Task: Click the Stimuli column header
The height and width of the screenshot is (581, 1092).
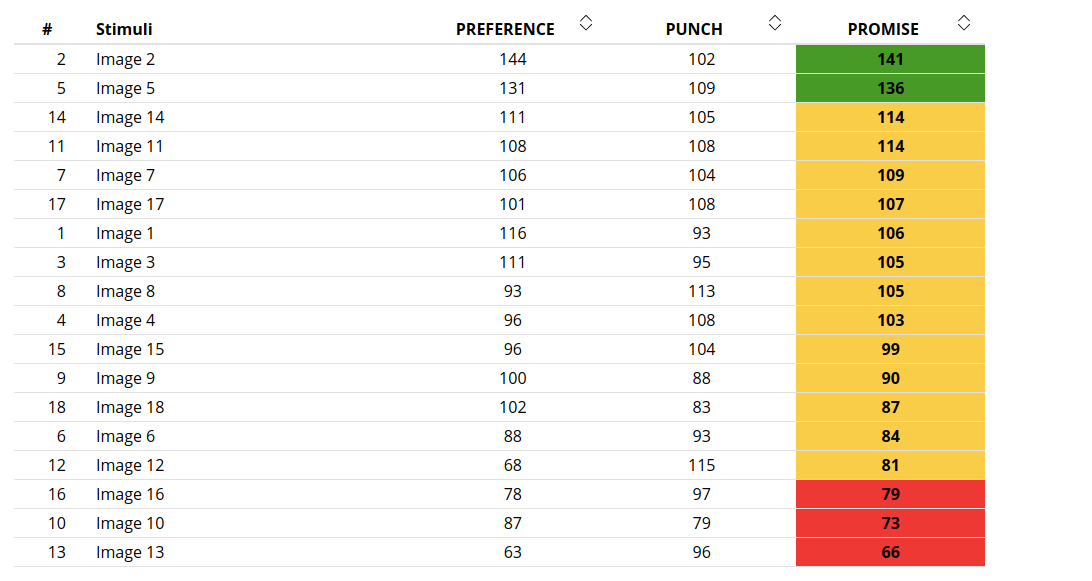Action: [124, 29]
